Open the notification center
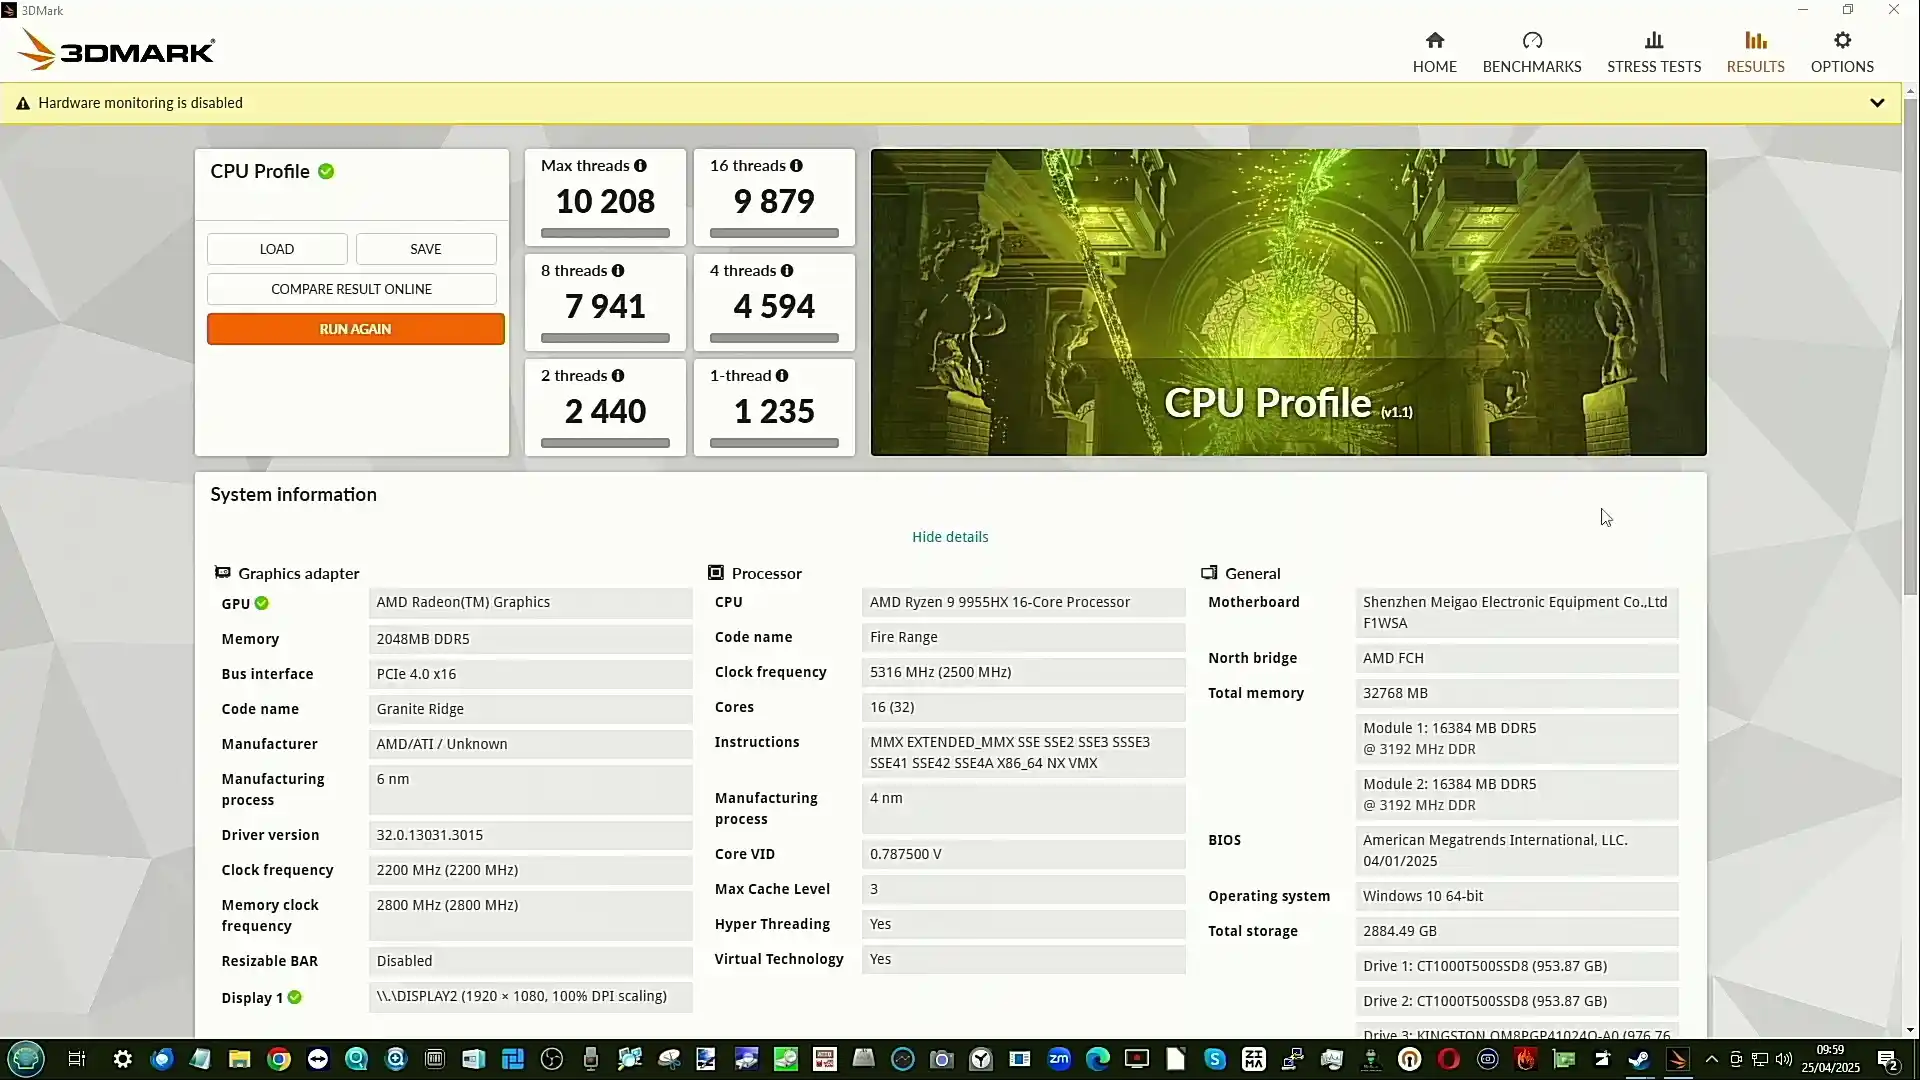1920x1080 pixels. (1888, 1060)
